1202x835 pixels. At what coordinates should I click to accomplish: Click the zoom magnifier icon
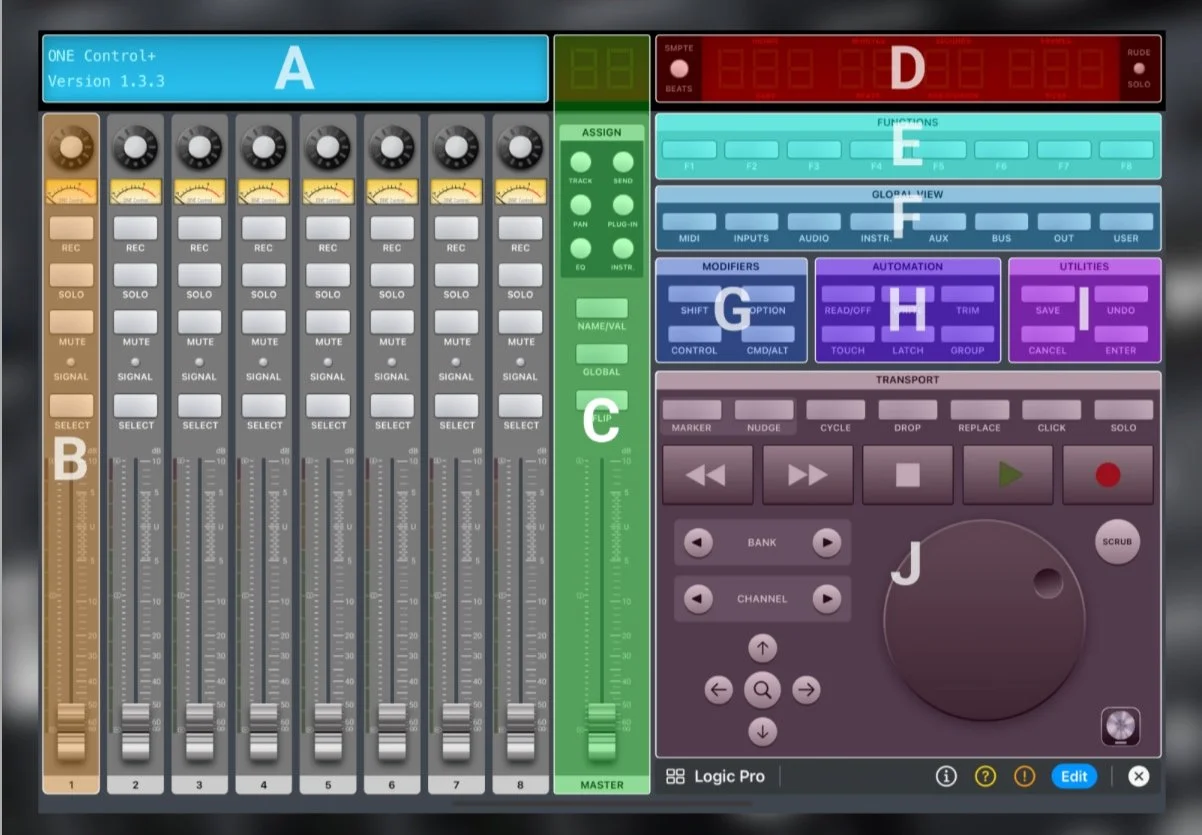(x=762, y=689)
